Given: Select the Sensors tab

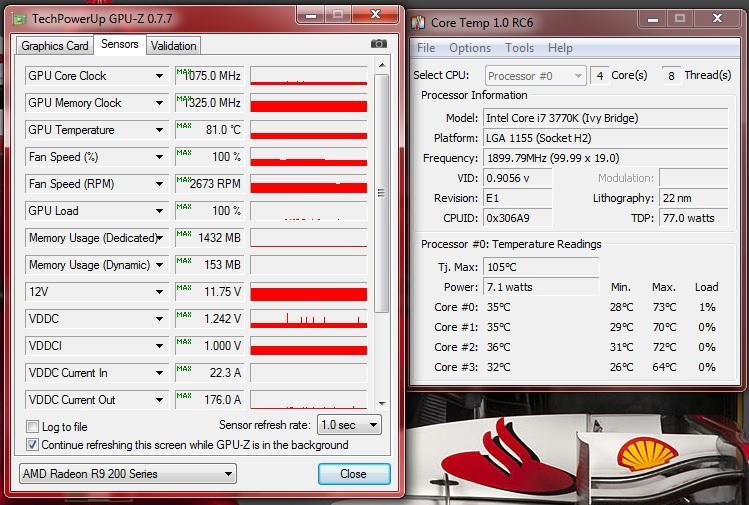Looking at the screenshot, I should pos(119,44).
